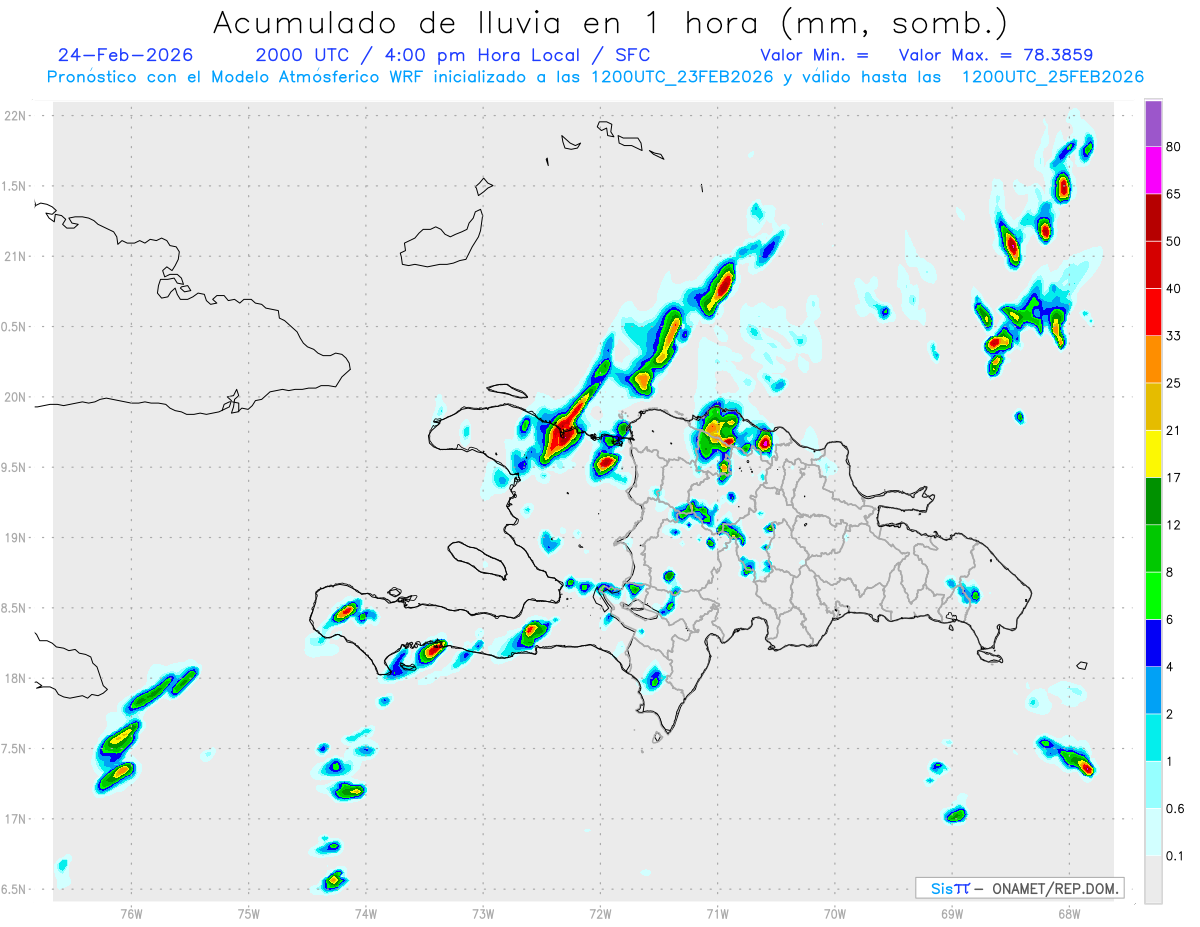Click the gray legend swatch below 0.1
Screen dimensions: 1200x927
[x=1153, y=880]
